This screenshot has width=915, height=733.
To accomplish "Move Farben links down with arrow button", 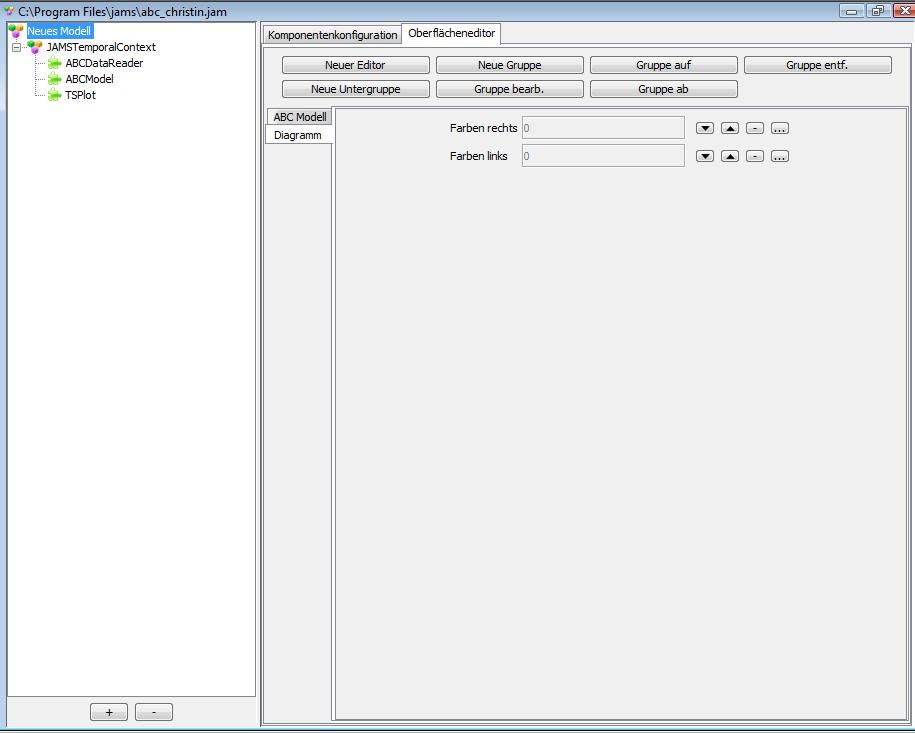I will (x=705, y=156).
